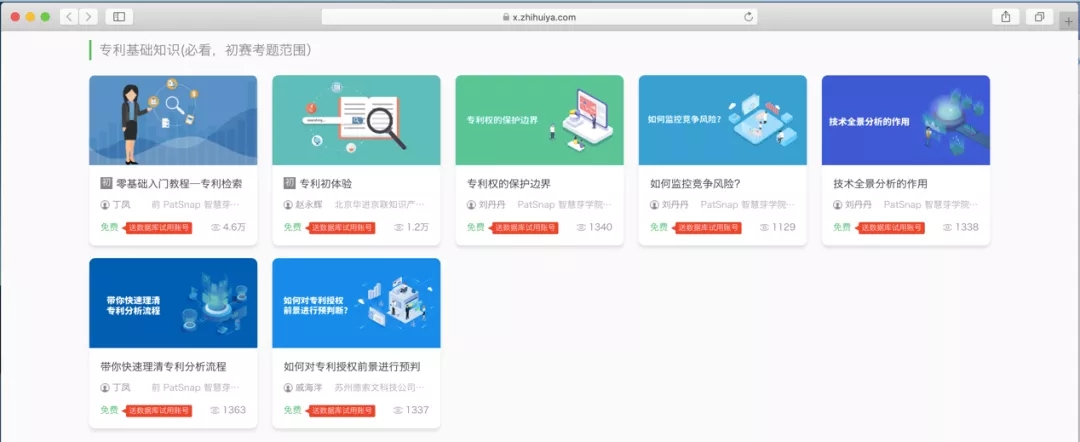Open thumbnail of 零基础入门教程一专利检索 course
Screen dimensions: 1080x442
click(x=173, y=120)
